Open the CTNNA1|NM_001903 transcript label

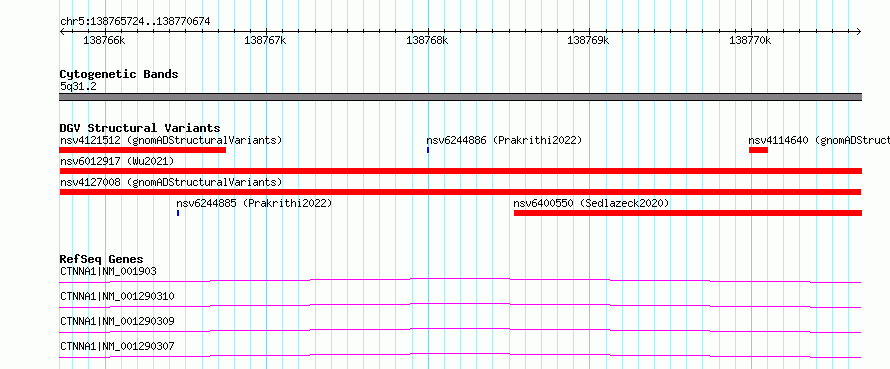point(108,271)
